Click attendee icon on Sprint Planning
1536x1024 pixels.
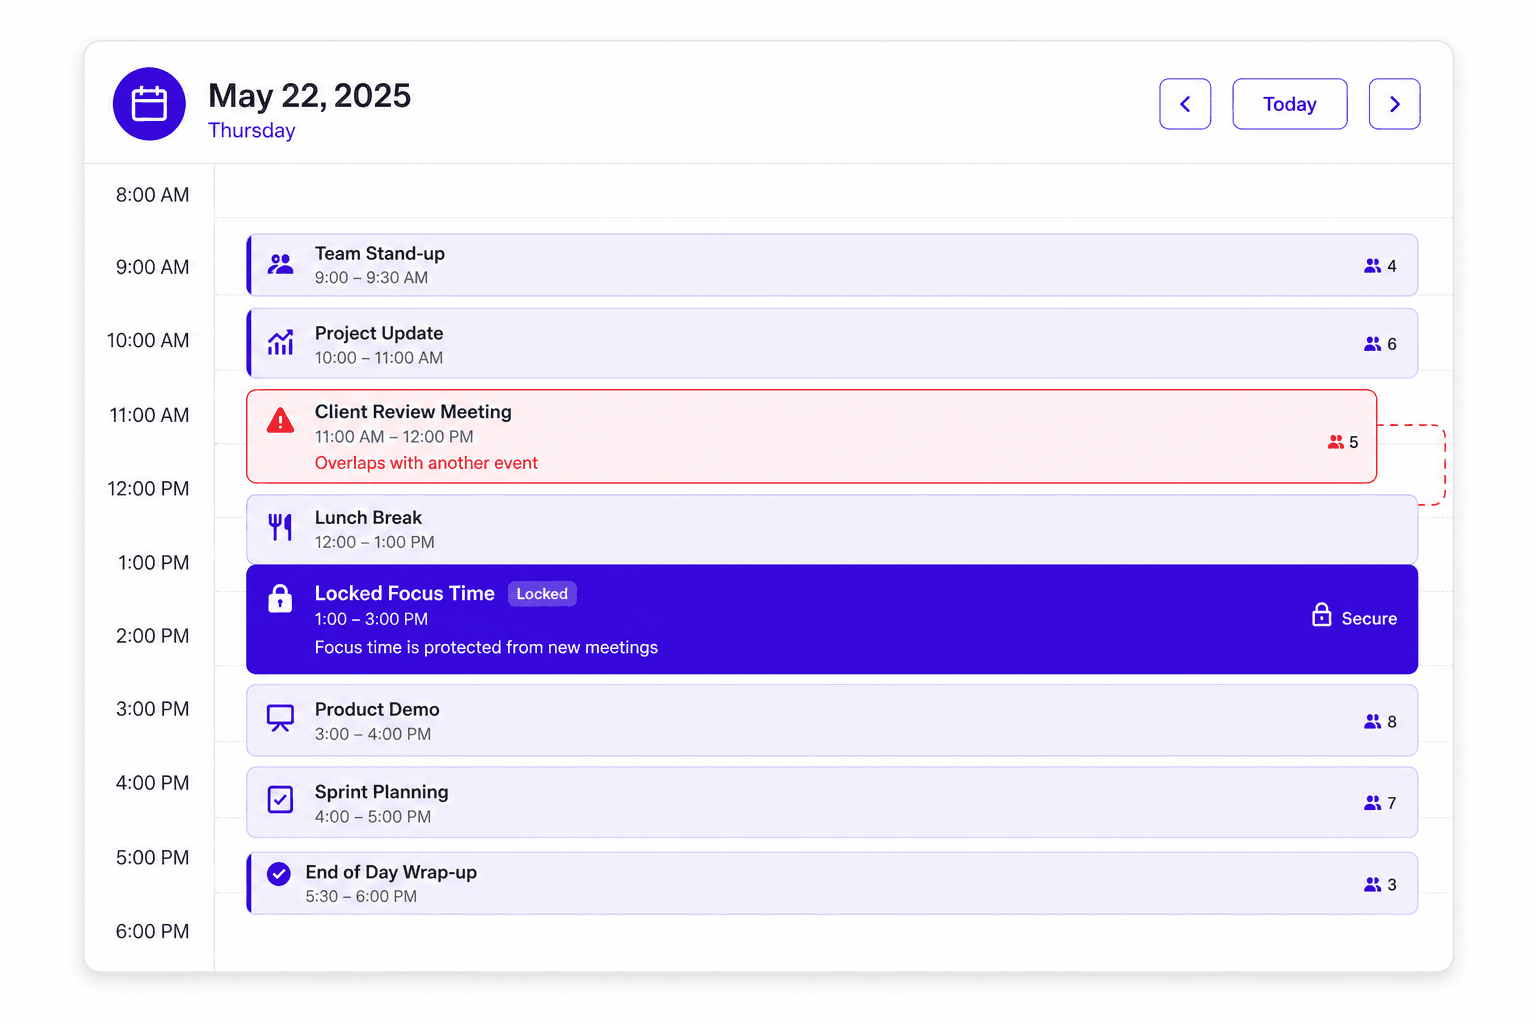pos(1372,803)
